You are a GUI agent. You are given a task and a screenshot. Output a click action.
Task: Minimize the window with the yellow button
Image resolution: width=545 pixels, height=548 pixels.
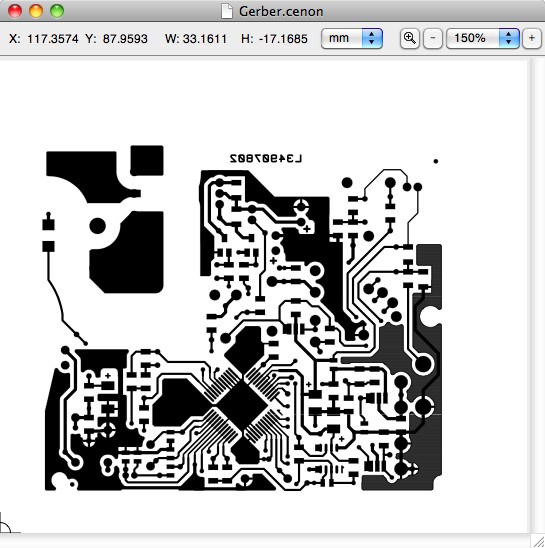pyautogui.click(x=36, y=11)
